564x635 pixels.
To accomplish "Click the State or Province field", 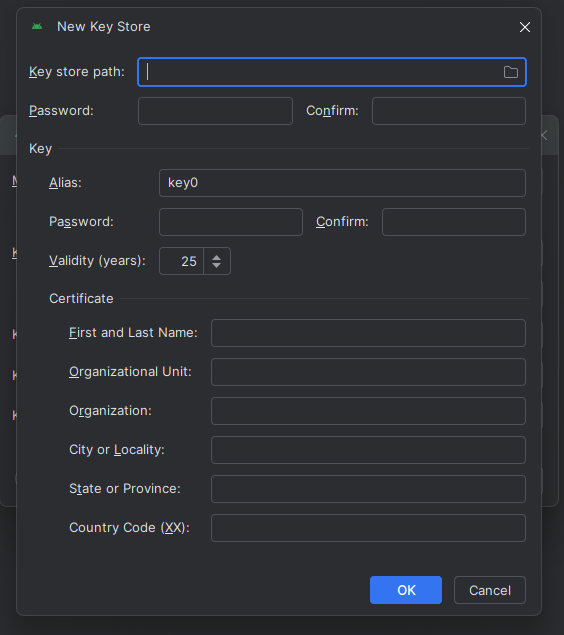I will click(368, 489).
